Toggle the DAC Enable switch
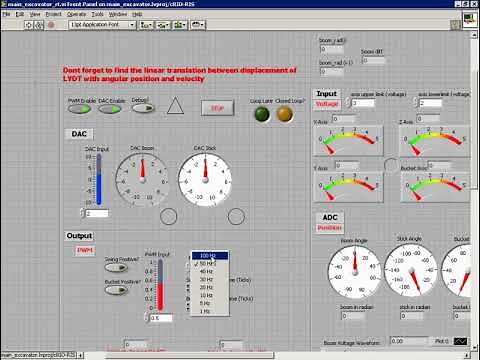 (x=109, y=109)
